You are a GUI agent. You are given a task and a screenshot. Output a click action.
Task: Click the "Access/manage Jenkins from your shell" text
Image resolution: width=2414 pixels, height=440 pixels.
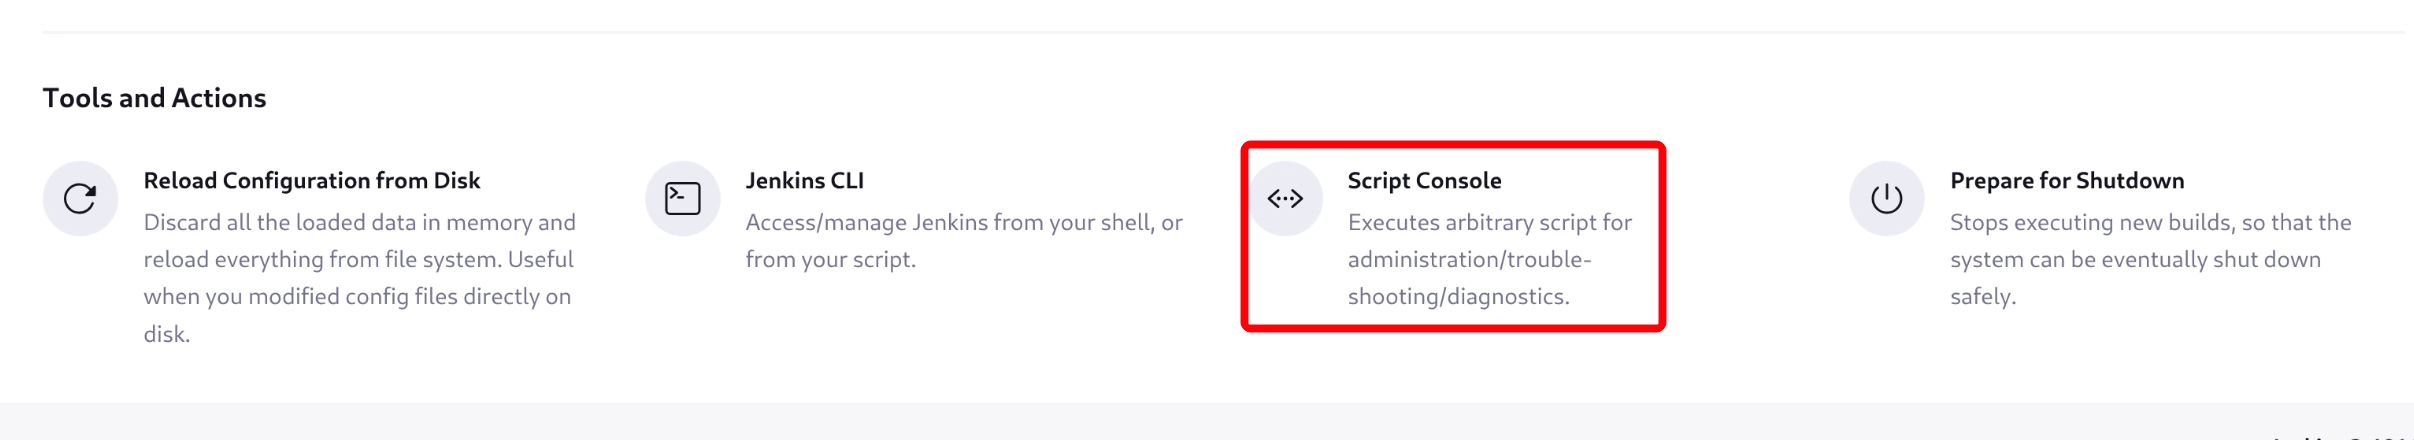pyautogui.click(x=963, y=223)
